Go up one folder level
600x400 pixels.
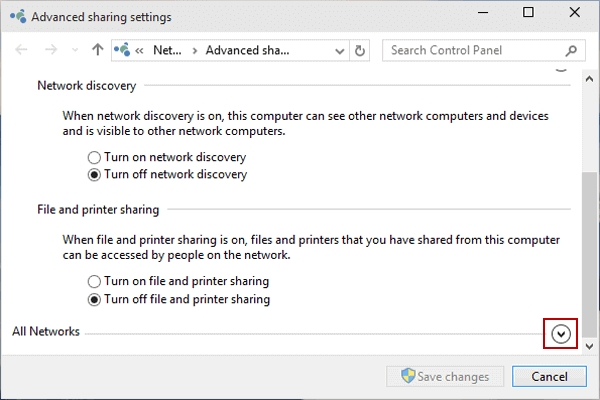click(x=97, y=49)
